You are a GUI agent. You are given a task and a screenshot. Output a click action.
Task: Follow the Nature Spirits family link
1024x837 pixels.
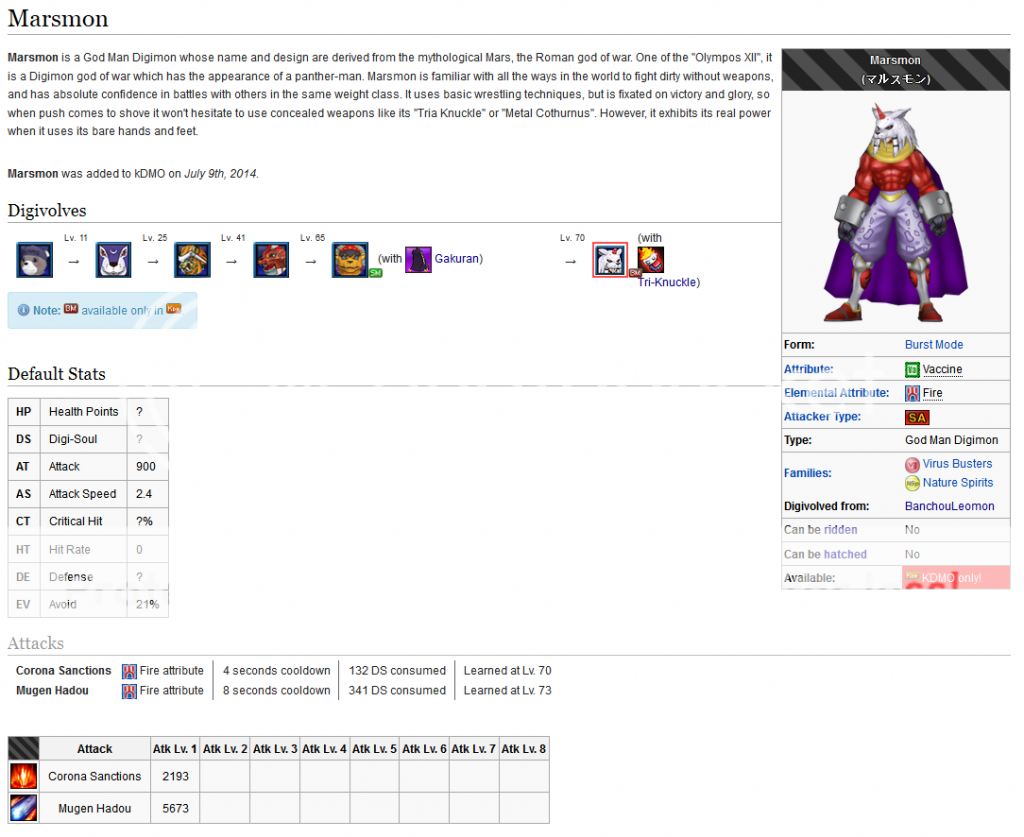(957, 483)
